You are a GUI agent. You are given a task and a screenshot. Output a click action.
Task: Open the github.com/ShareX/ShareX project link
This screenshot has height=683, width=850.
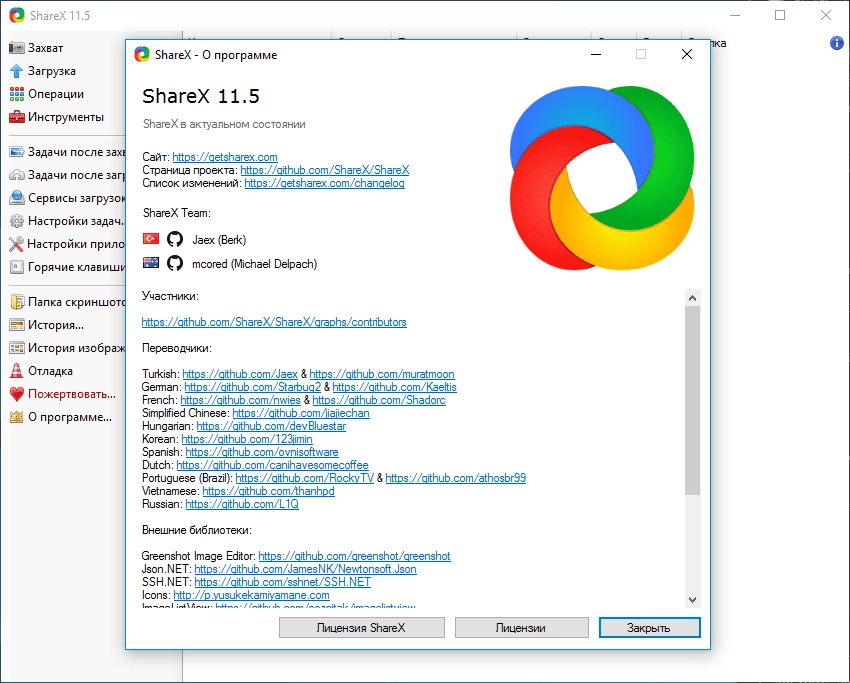325,170
